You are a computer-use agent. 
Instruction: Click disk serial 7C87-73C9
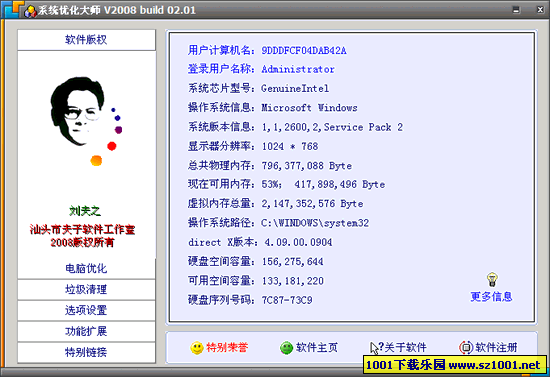tap(287, 300)
